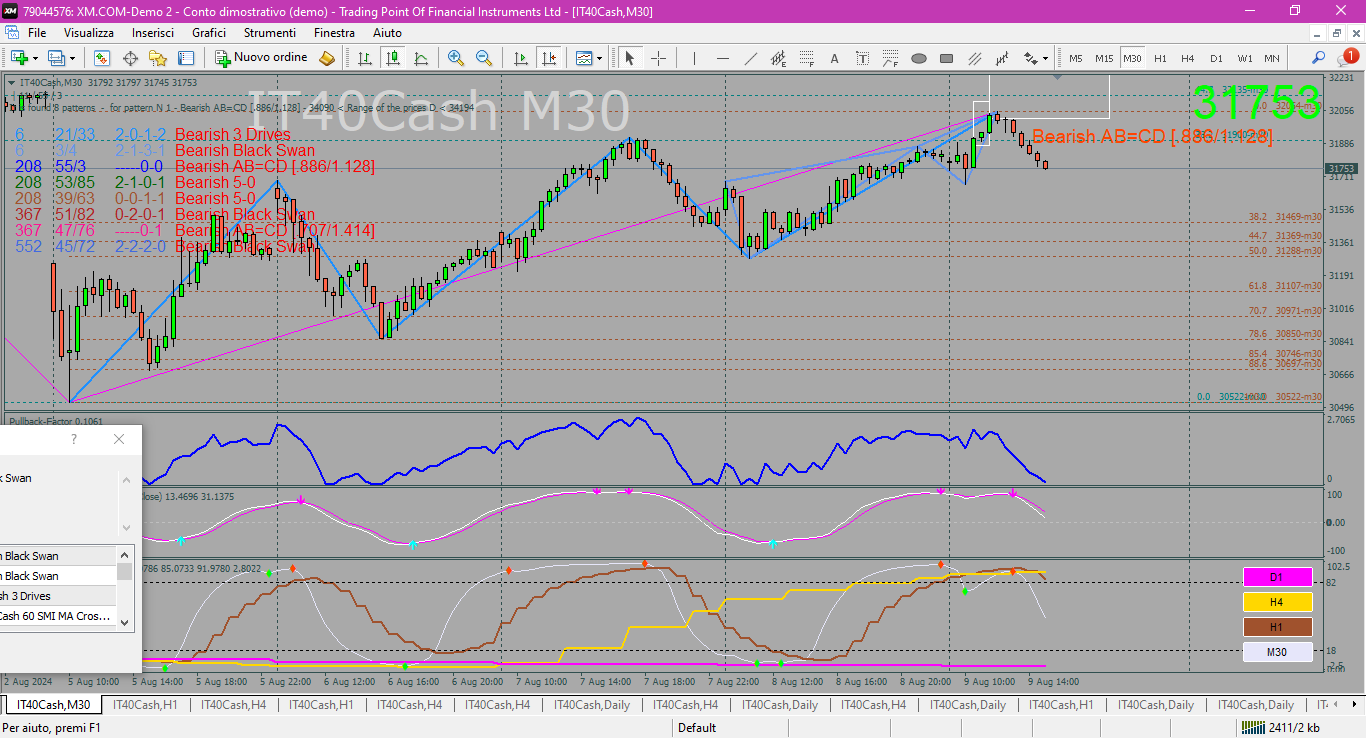Open the Aiuto menu
1366x738 pixels.
[387, 33]
